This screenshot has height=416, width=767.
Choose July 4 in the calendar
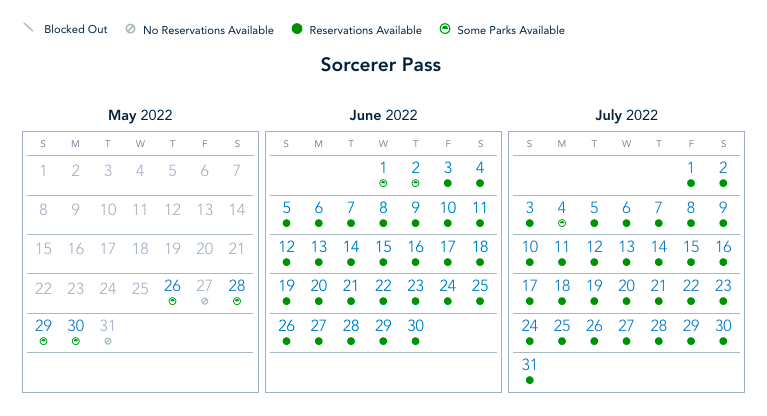point(562,208)
